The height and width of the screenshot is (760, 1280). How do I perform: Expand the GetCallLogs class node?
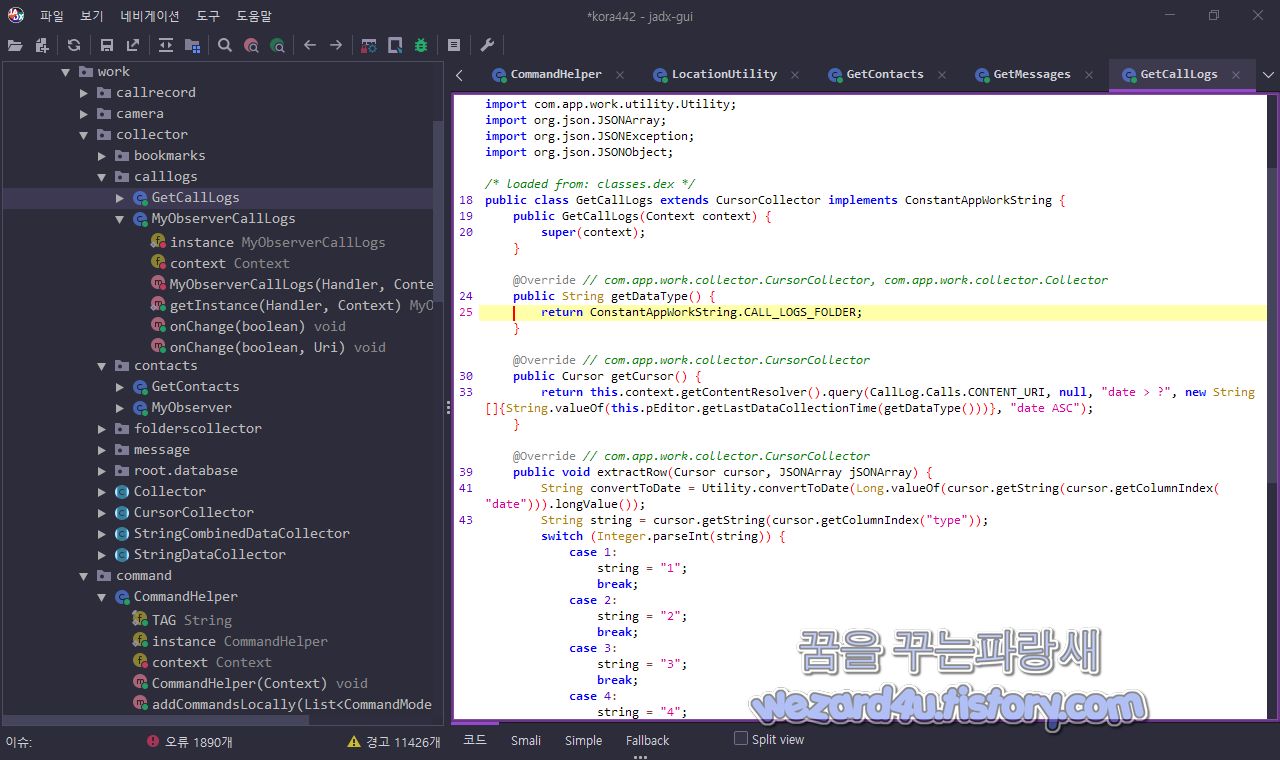click(120, 198)
